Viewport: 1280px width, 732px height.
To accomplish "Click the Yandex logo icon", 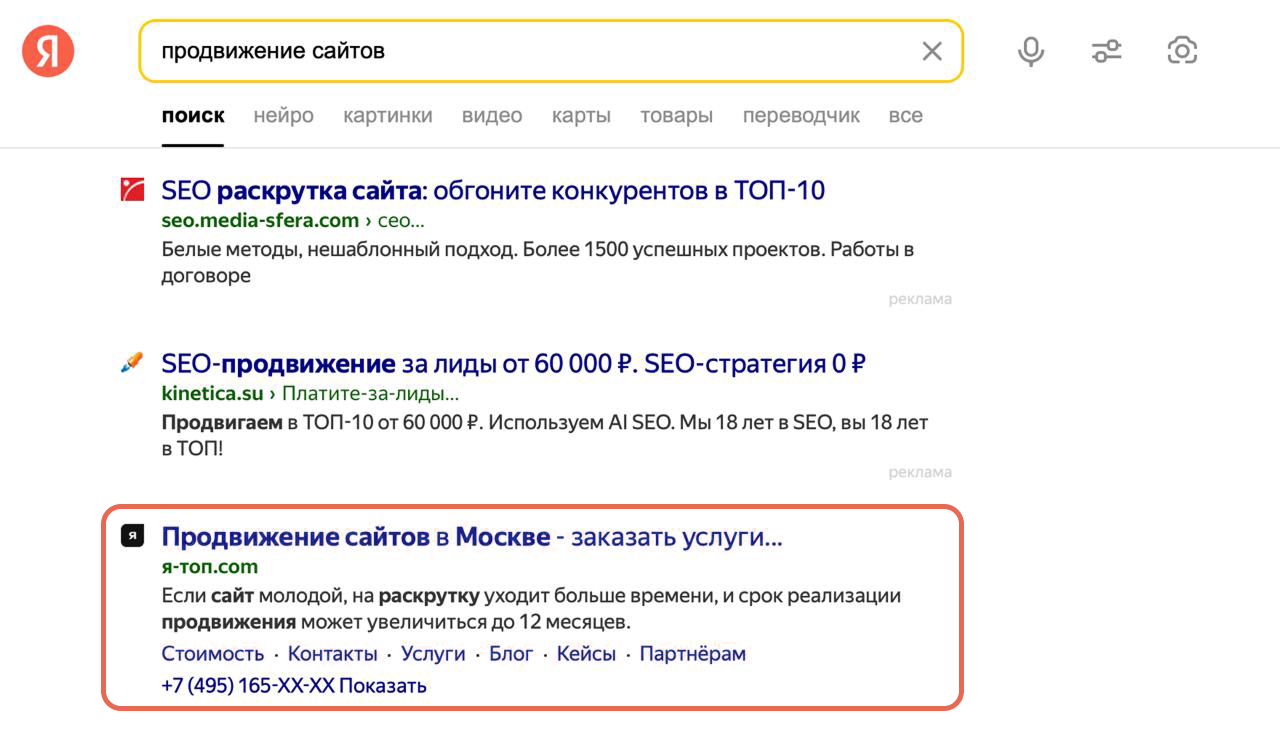I will tap(48, 51).
